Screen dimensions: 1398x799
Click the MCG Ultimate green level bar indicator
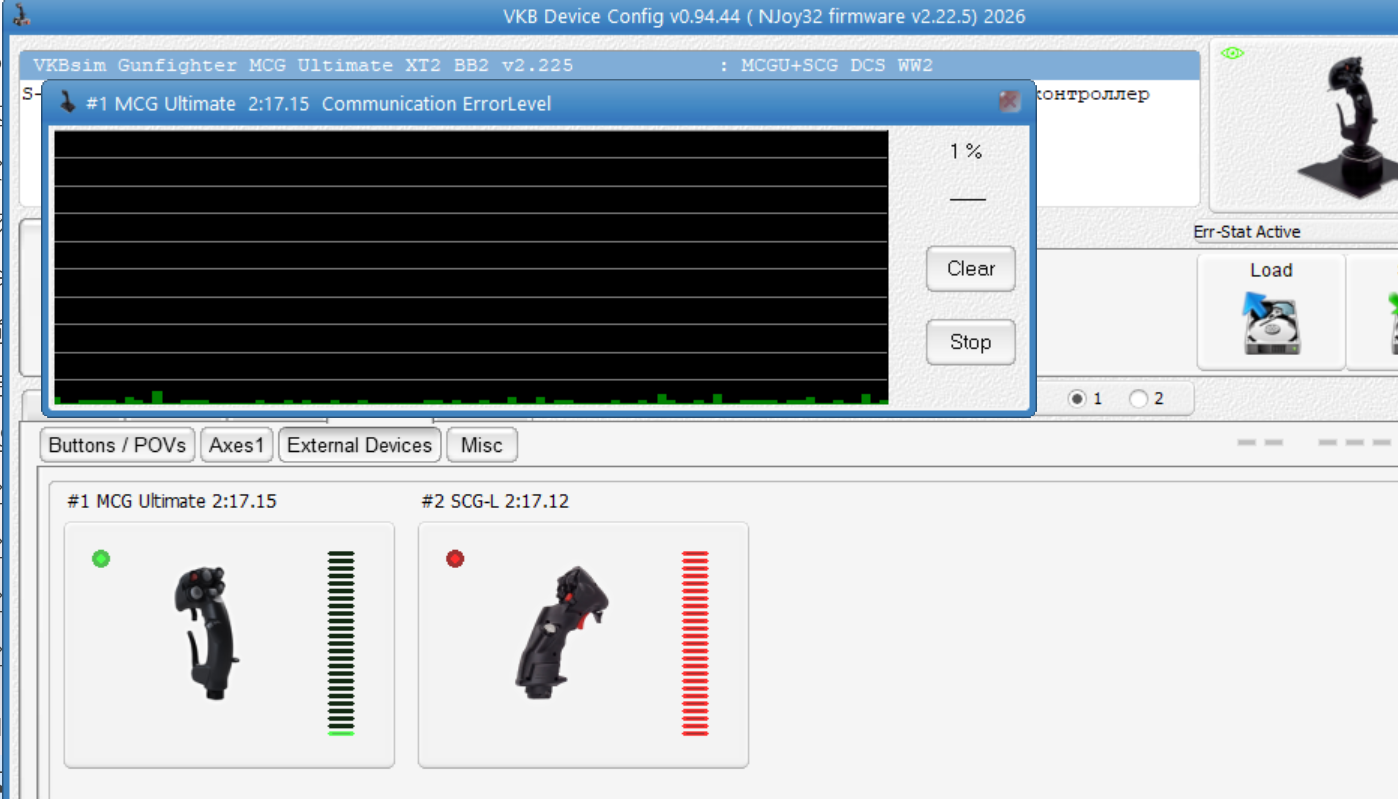[x=341, y=643]
